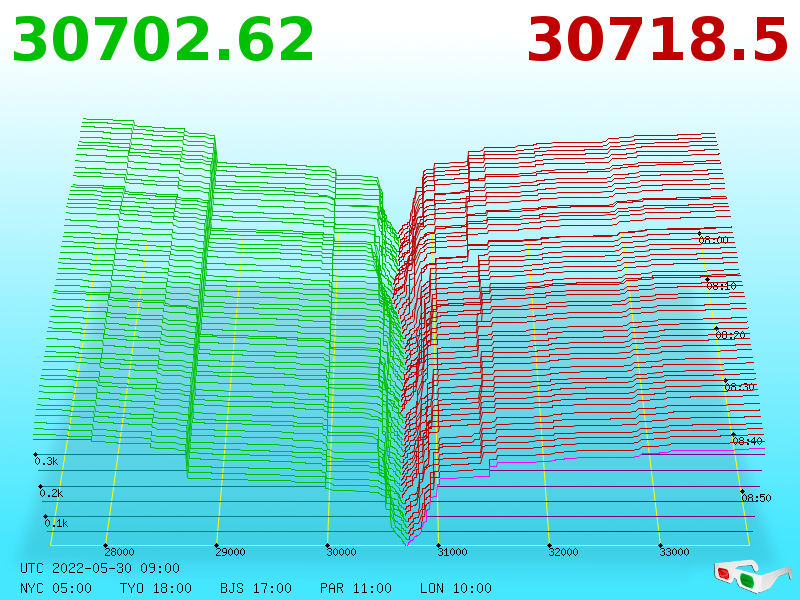Click the 0.2k volume axis label
Screen dimensions: 800x600
52,493
